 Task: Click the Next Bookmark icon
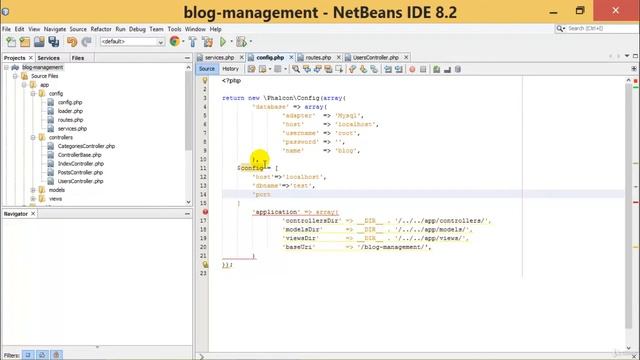[x=363, y=69]
